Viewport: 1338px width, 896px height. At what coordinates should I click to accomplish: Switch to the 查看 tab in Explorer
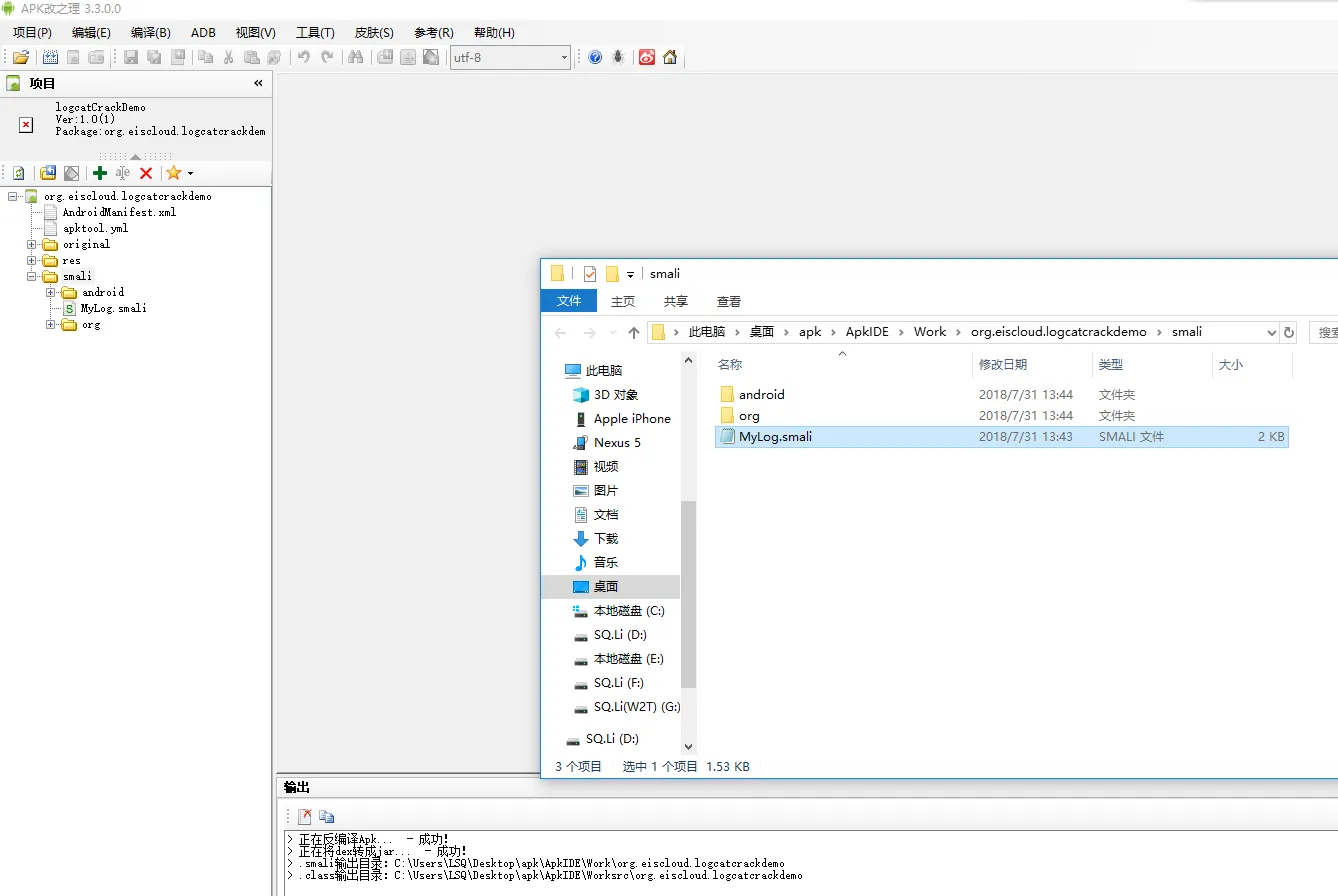point(729,301)
